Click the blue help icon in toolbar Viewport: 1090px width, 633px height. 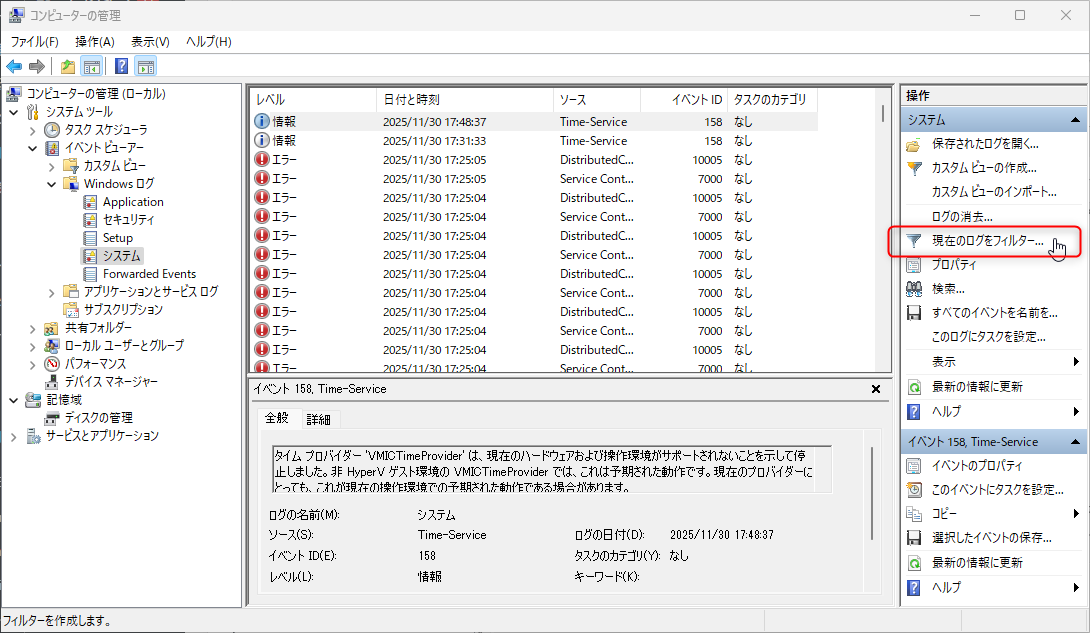click(121, 67)
